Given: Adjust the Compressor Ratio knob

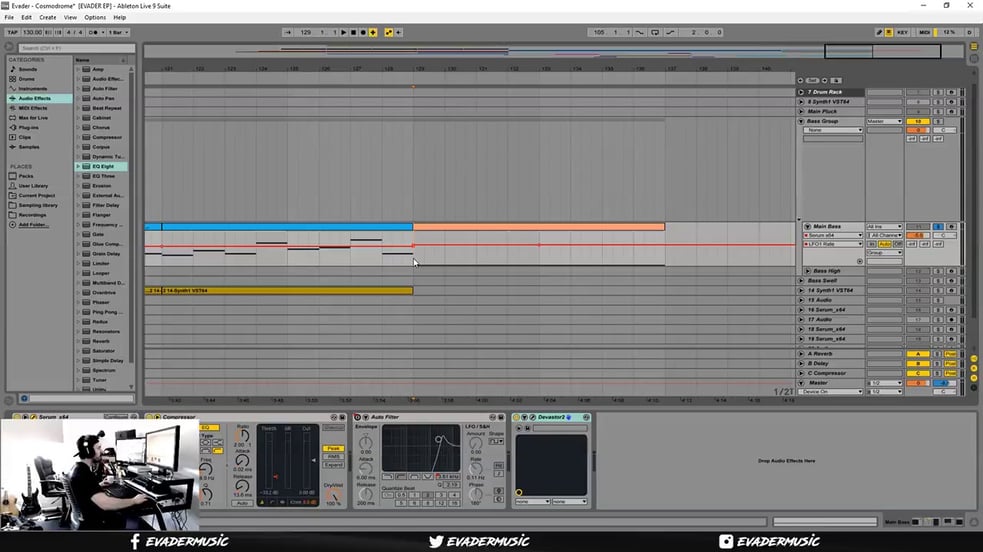Looking at the screenshot, I should (x=243, y=436).
